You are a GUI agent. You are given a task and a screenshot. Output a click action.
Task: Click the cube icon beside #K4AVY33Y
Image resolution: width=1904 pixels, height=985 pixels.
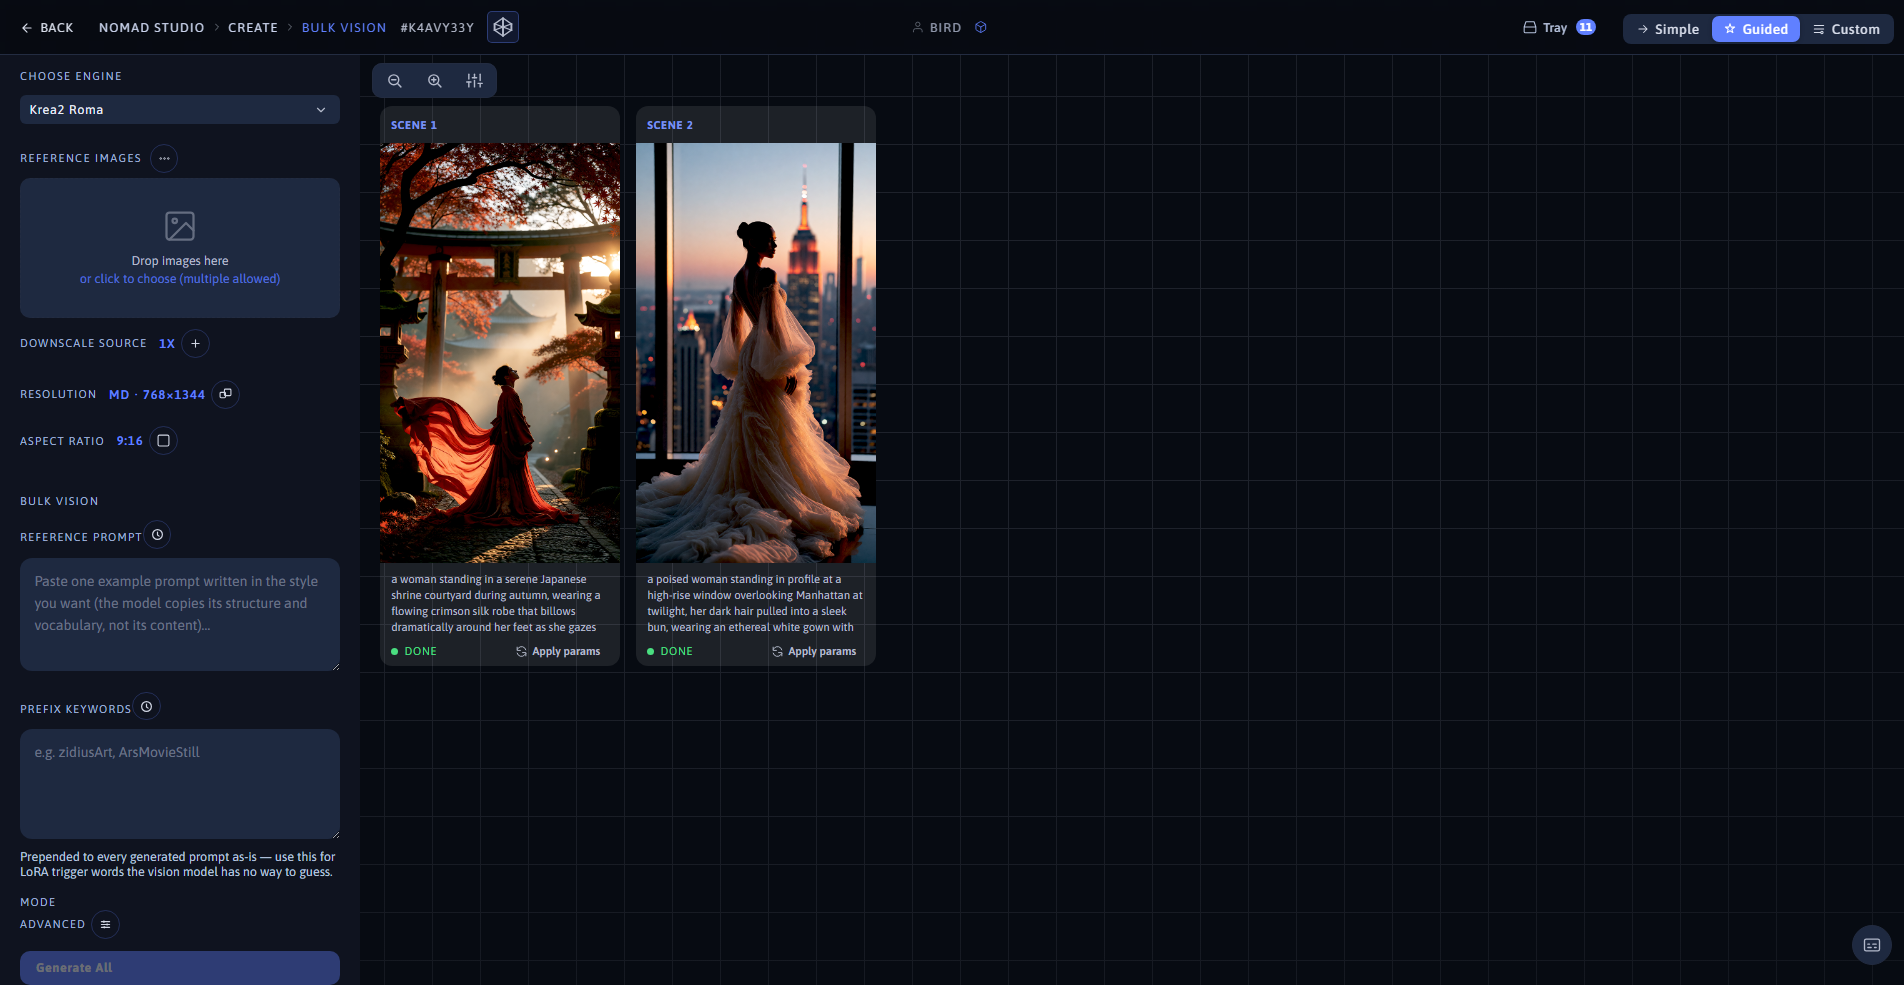point(503,27)
